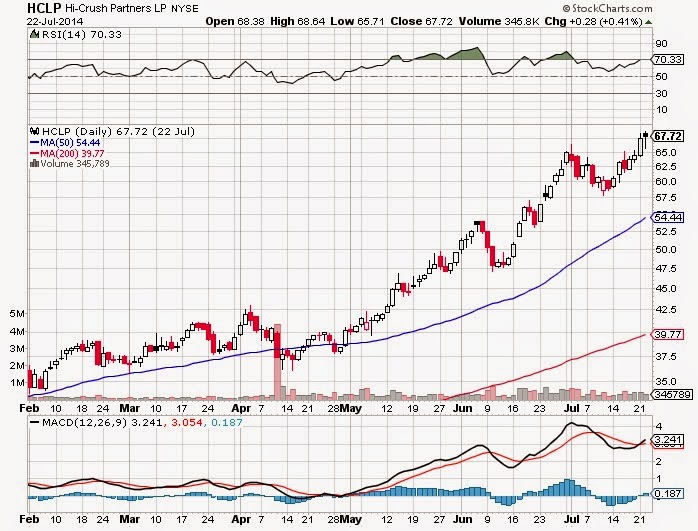Click the red MA(200) line swatch
The height and width of the screenshot is (531, 698).
(x=34, y=154)
